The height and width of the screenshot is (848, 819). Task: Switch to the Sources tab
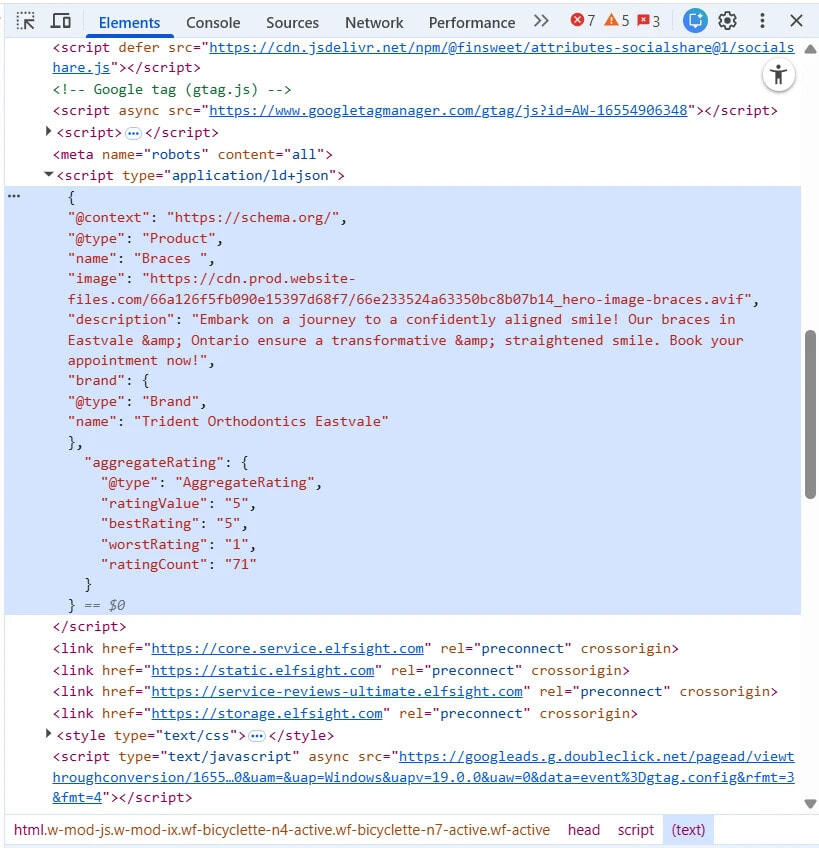pos(292,23)
